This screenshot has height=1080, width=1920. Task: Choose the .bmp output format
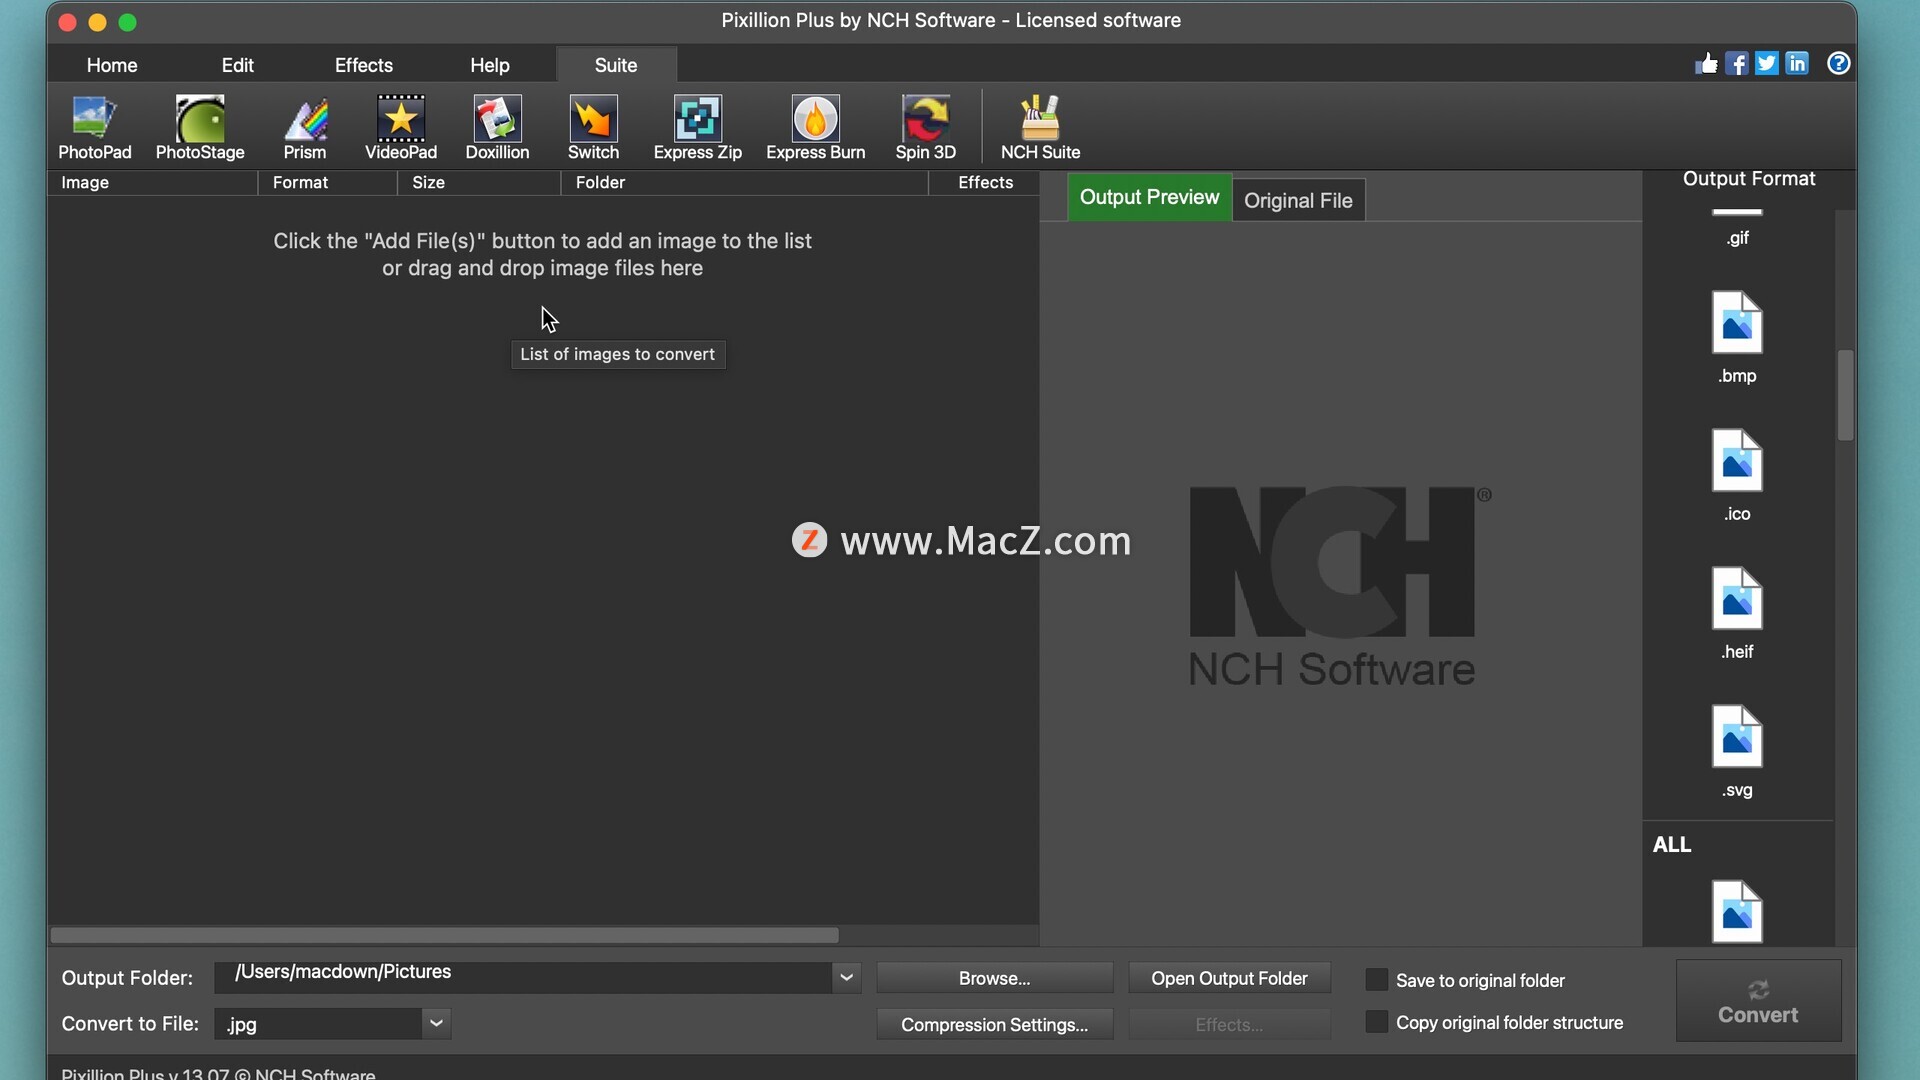[1737, 336]
